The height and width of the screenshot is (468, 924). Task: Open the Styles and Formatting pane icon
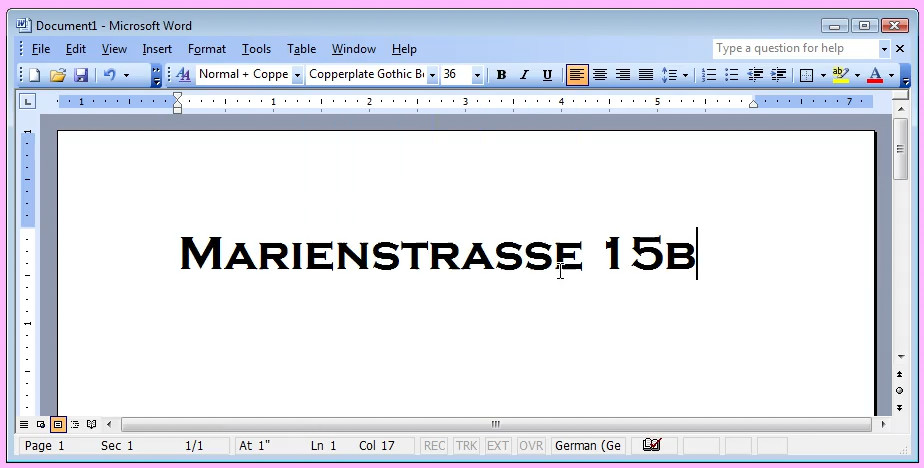click(x=183, y=75)
